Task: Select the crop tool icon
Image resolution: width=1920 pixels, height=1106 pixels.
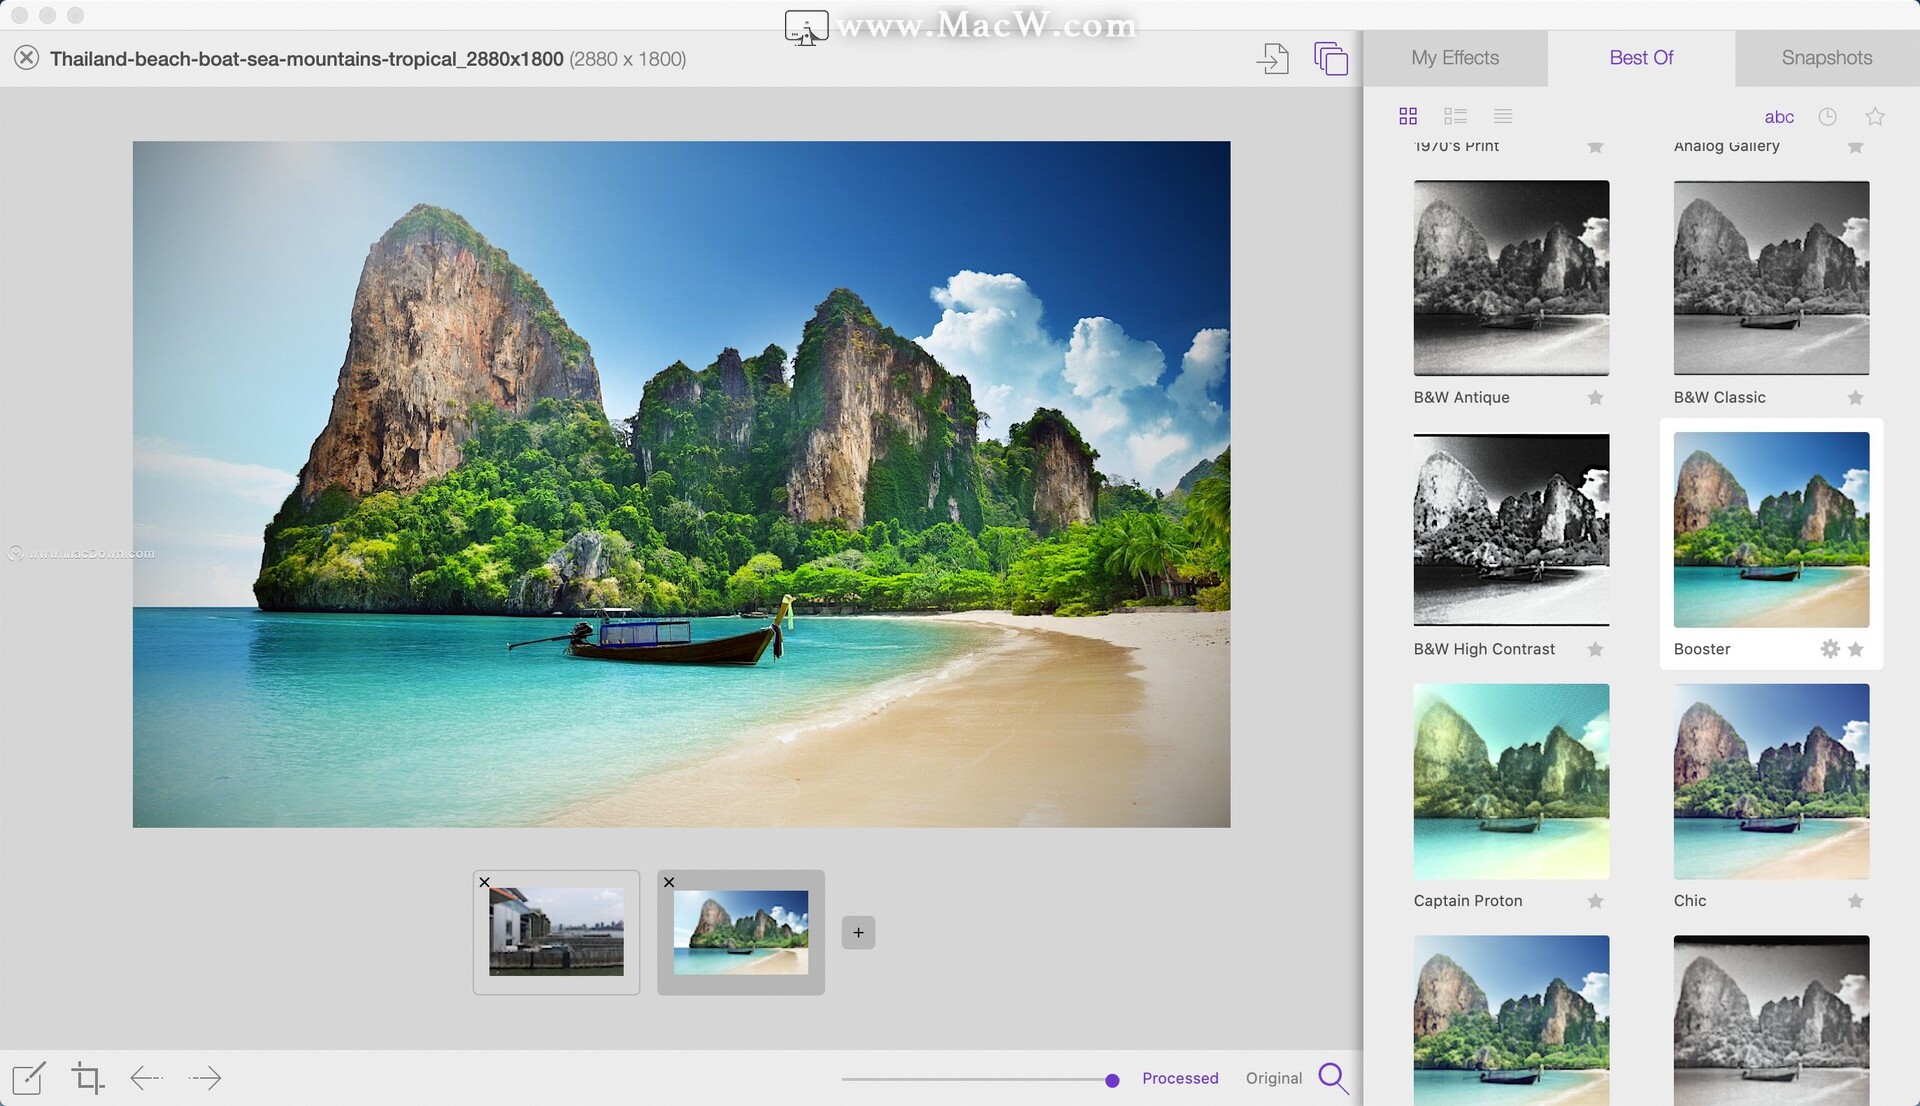Action: point(88,1078)
